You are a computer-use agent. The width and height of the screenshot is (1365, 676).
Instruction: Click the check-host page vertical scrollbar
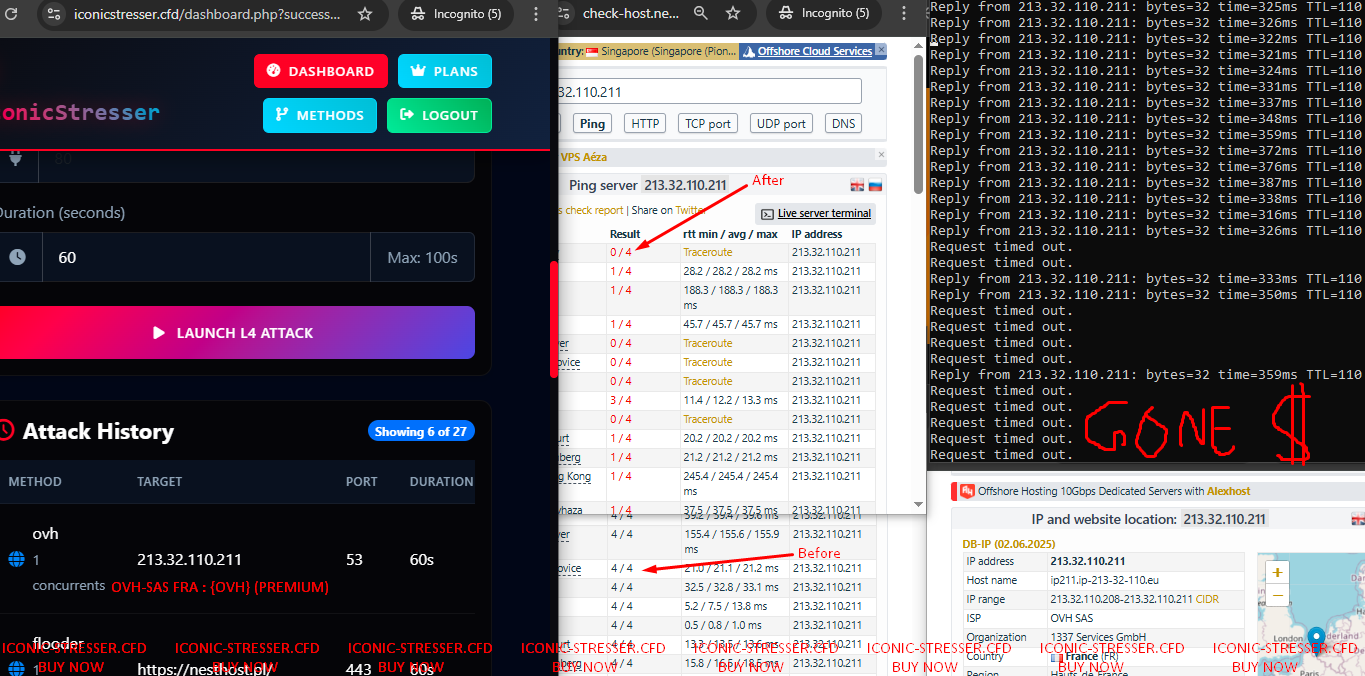pos(918,124)
